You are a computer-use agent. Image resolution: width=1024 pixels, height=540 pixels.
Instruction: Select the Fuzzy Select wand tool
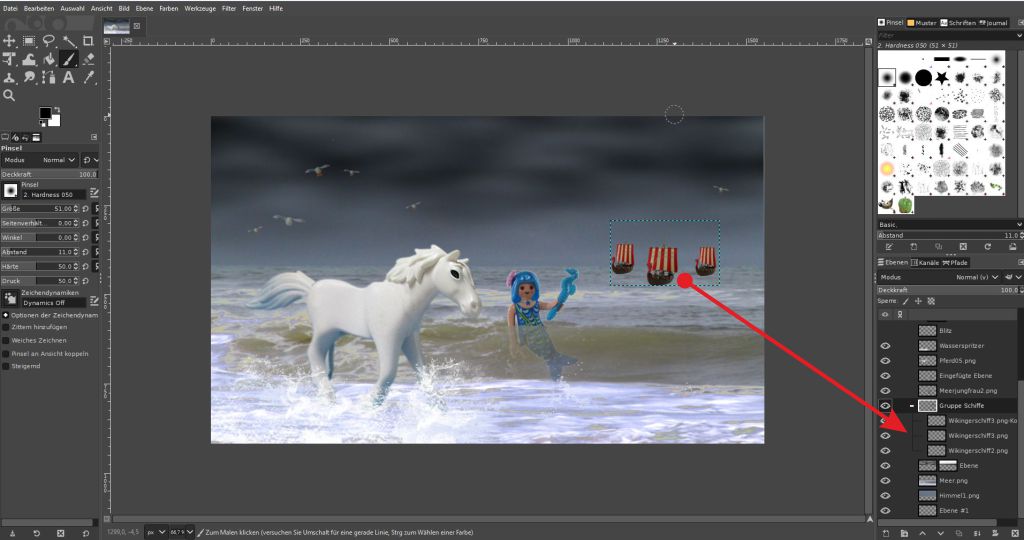(x=69, y=40)
